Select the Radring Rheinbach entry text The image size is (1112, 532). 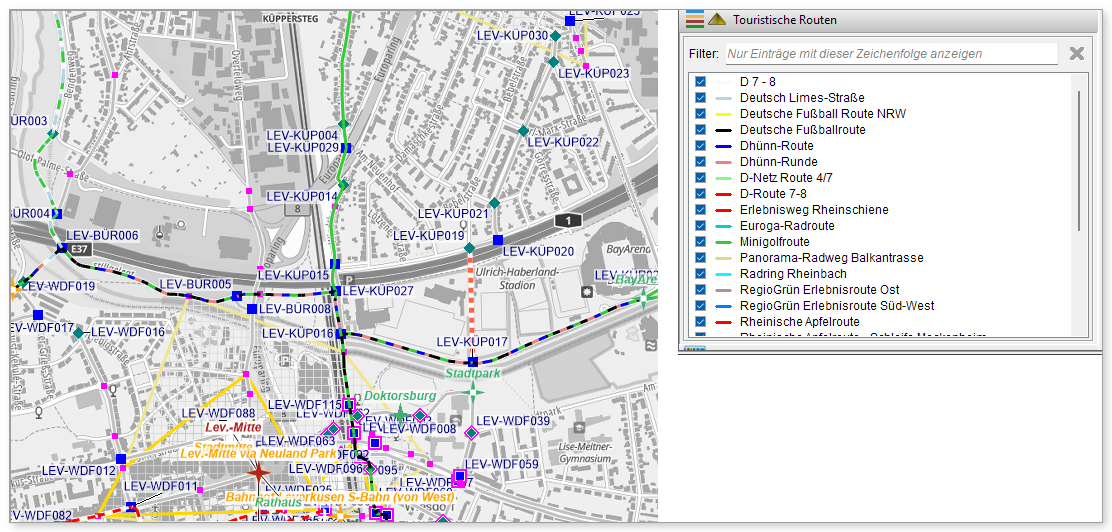click(793, 274)
